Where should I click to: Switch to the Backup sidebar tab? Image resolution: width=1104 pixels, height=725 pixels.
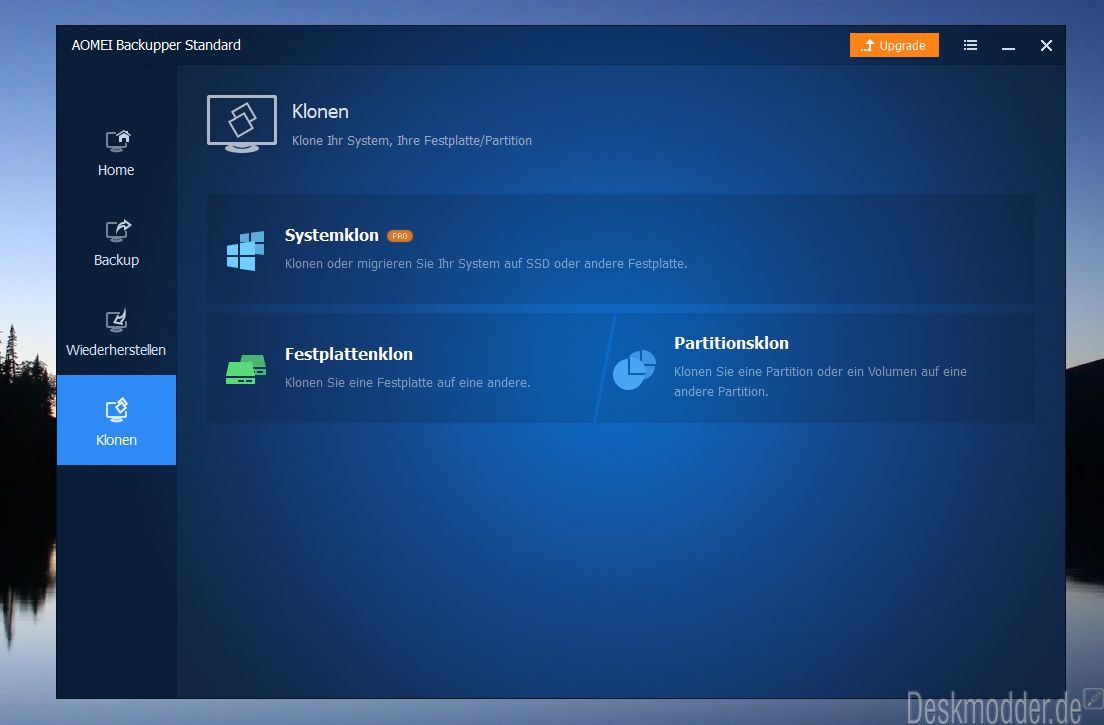click(116, 243)
